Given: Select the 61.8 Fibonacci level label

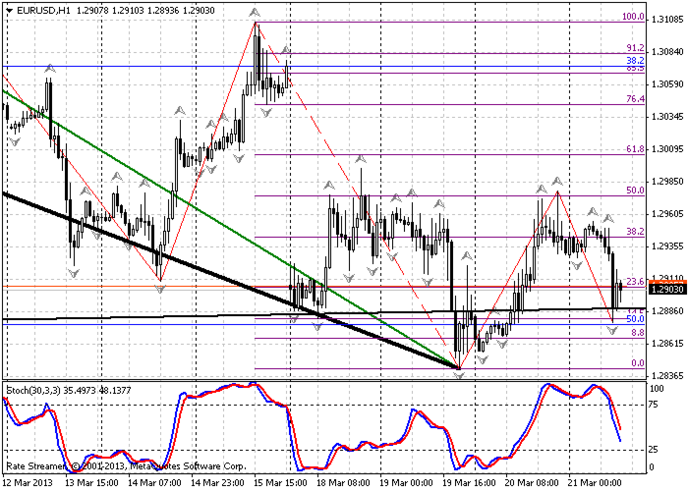Looking at the screenshot, I should coord(632,149).
